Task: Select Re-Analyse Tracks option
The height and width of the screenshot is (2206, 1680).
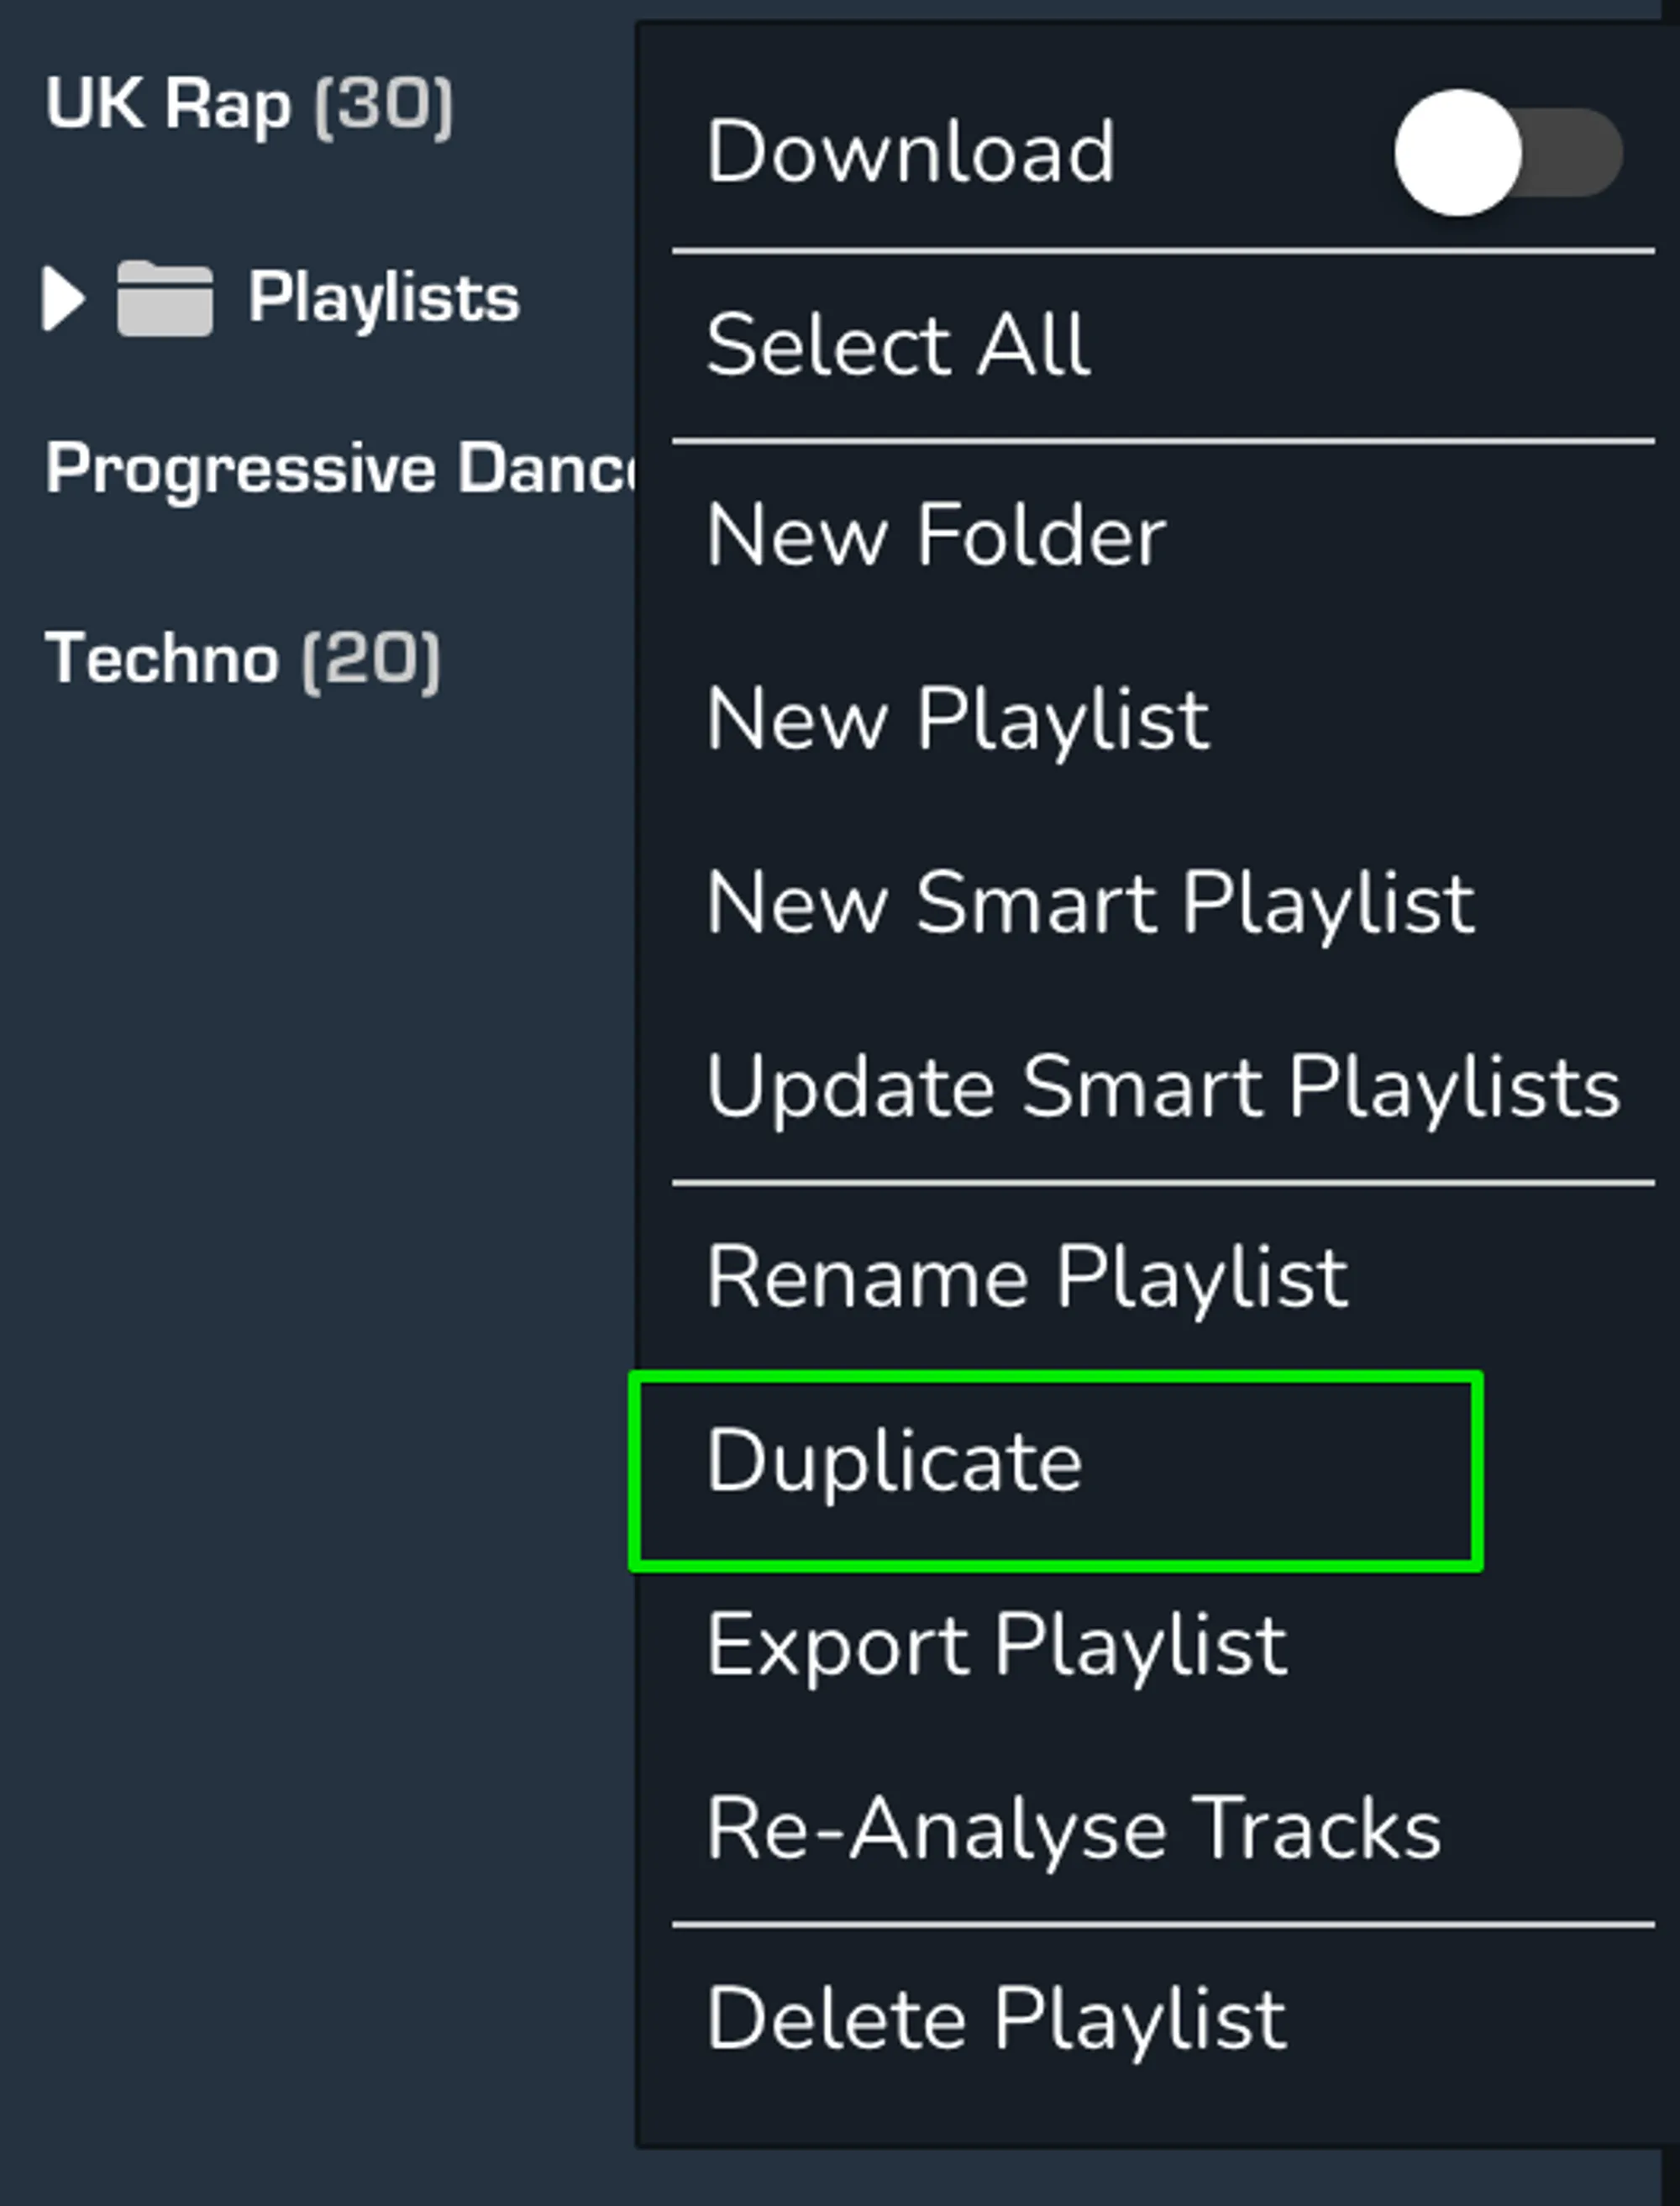Action: [x=1073, y=1830]
